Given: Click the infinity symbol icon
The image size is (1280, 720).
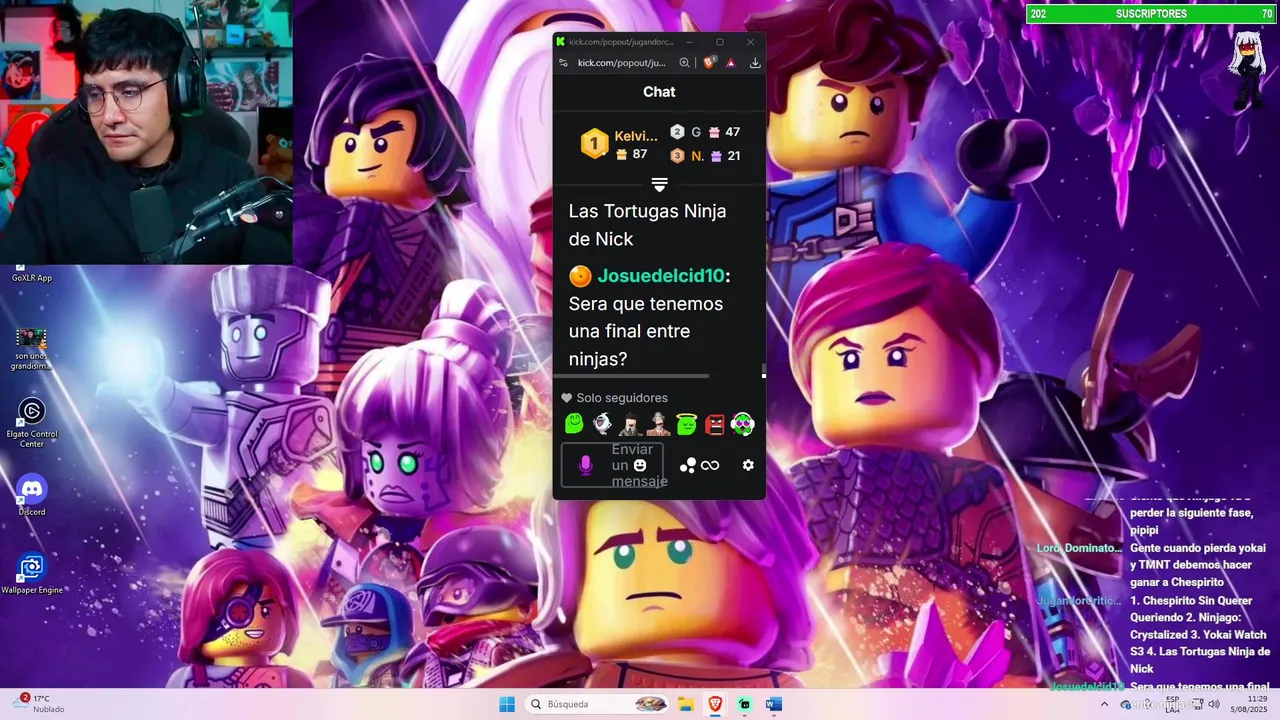Looking at the screenshot, I should pyautogui.click(x=710, y=465).
